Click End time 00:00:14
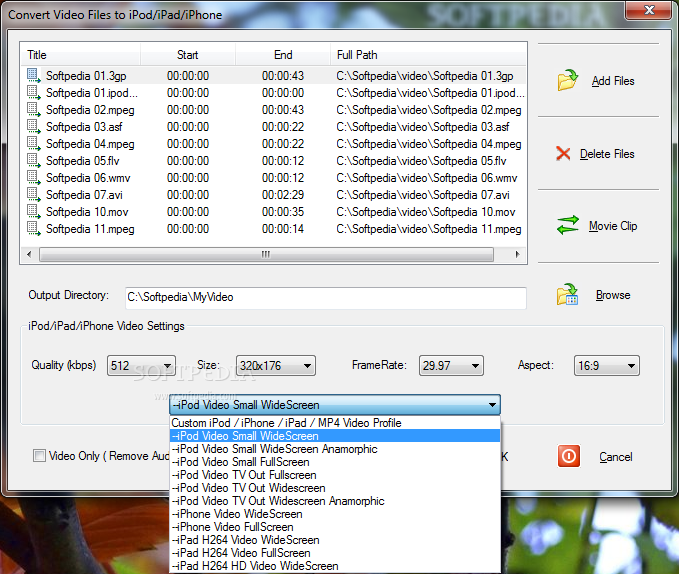Screen dimensions: 679x574 tap(283, 229)
